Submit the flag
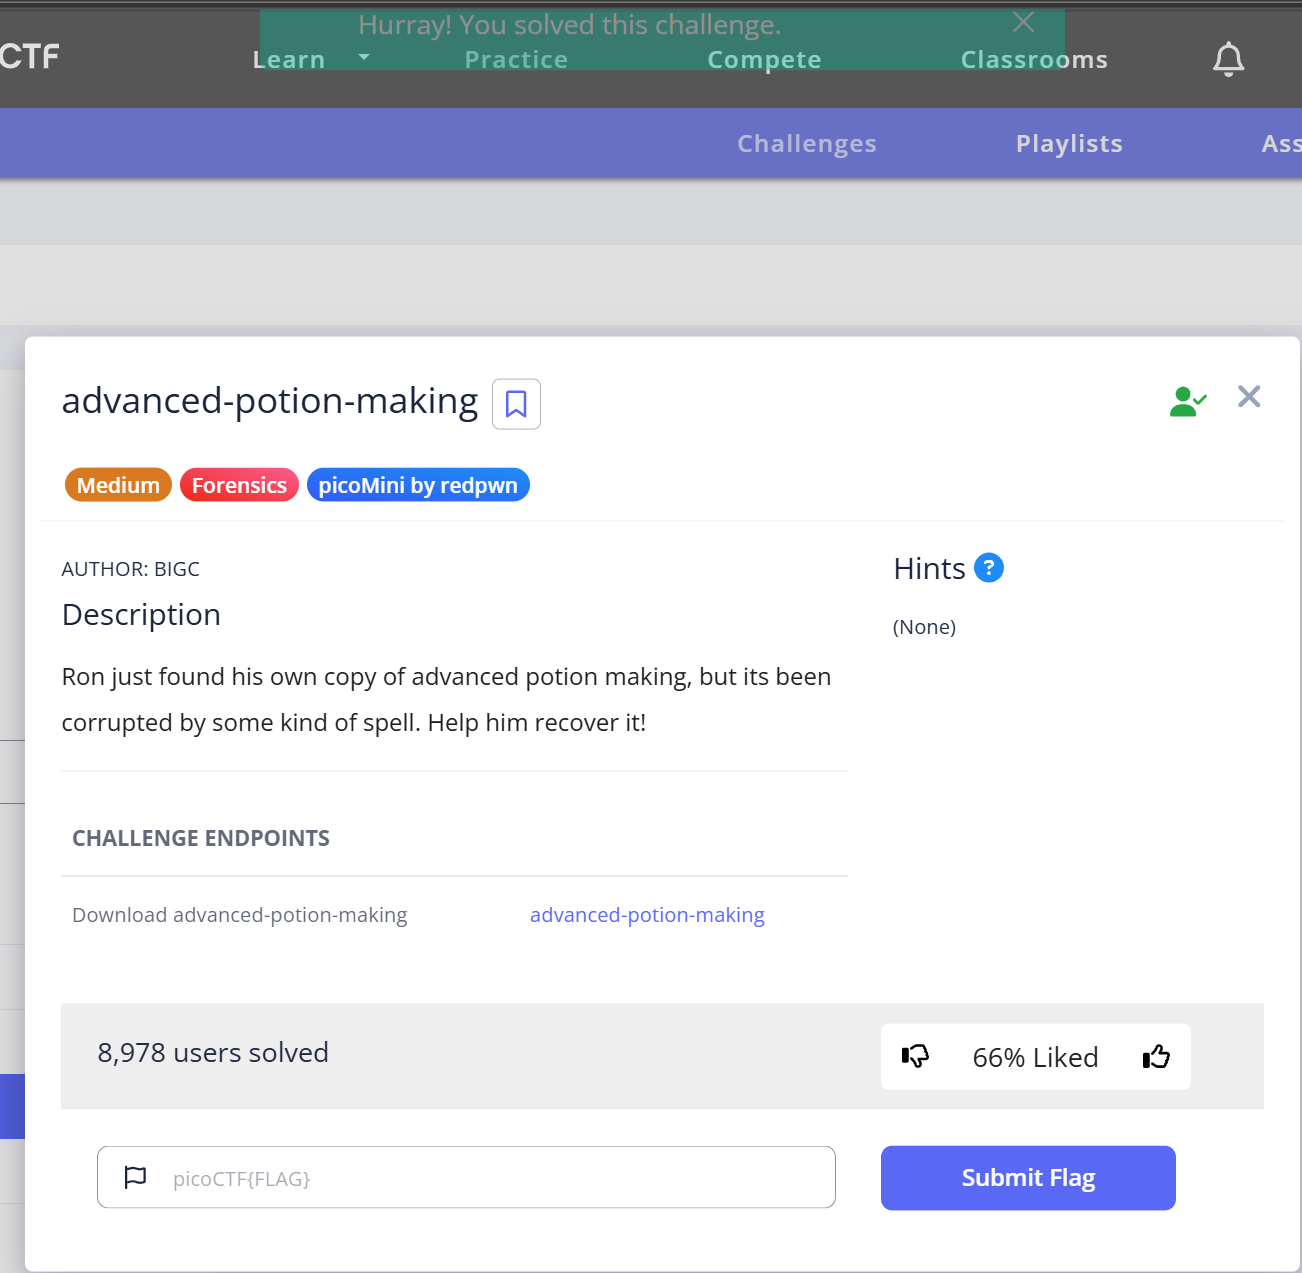1302x1273 pixels. (x=1028, y=1178)
